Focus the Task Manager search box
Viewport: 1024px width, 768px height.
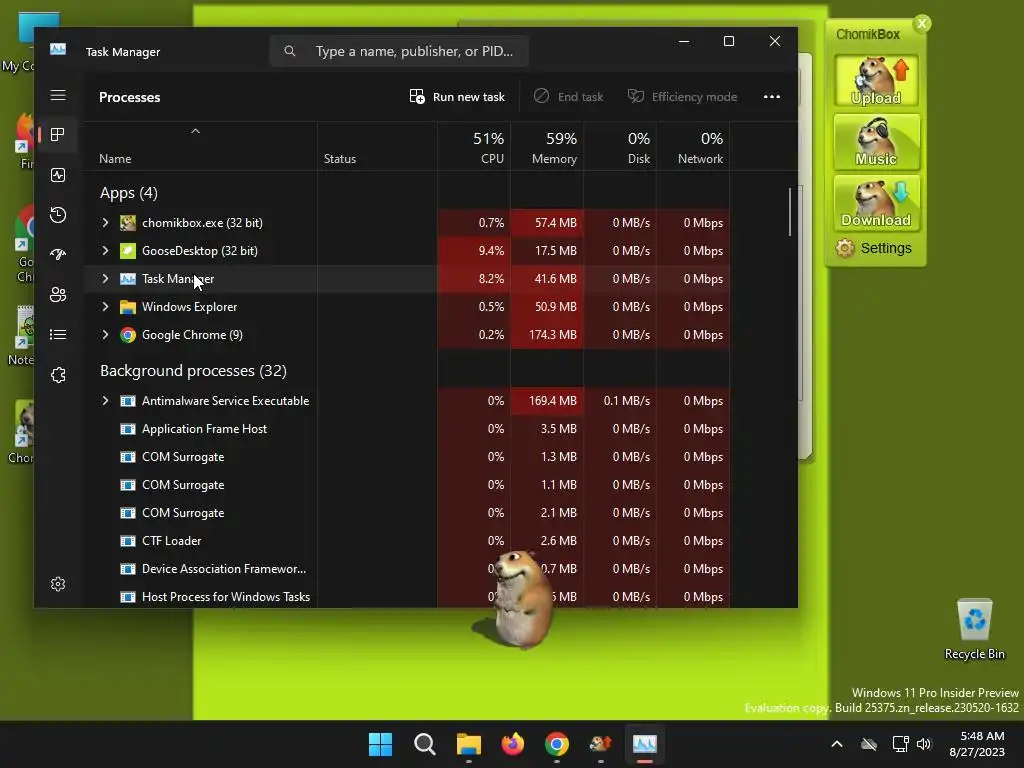click(399, 51)
